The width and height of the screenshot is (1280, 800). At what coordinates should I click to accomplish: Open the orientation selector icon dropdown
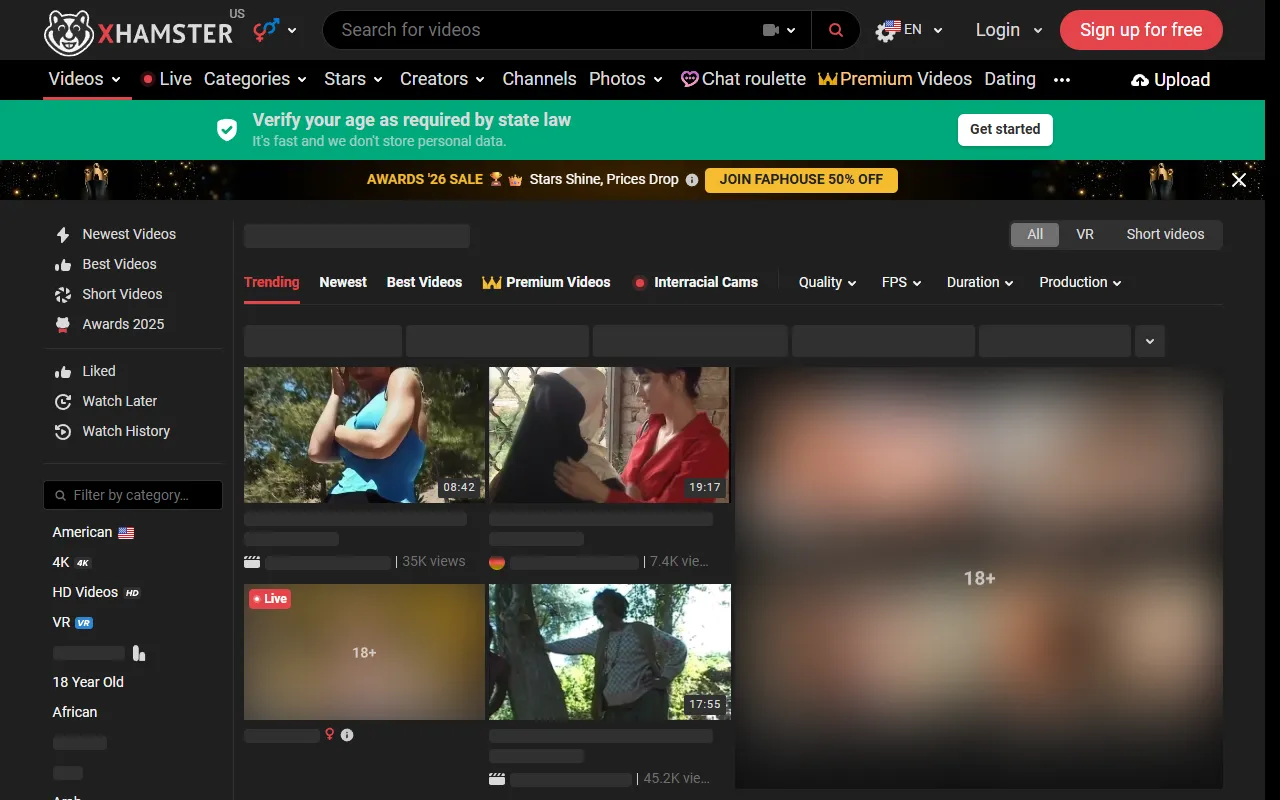(x=275, y=30)
